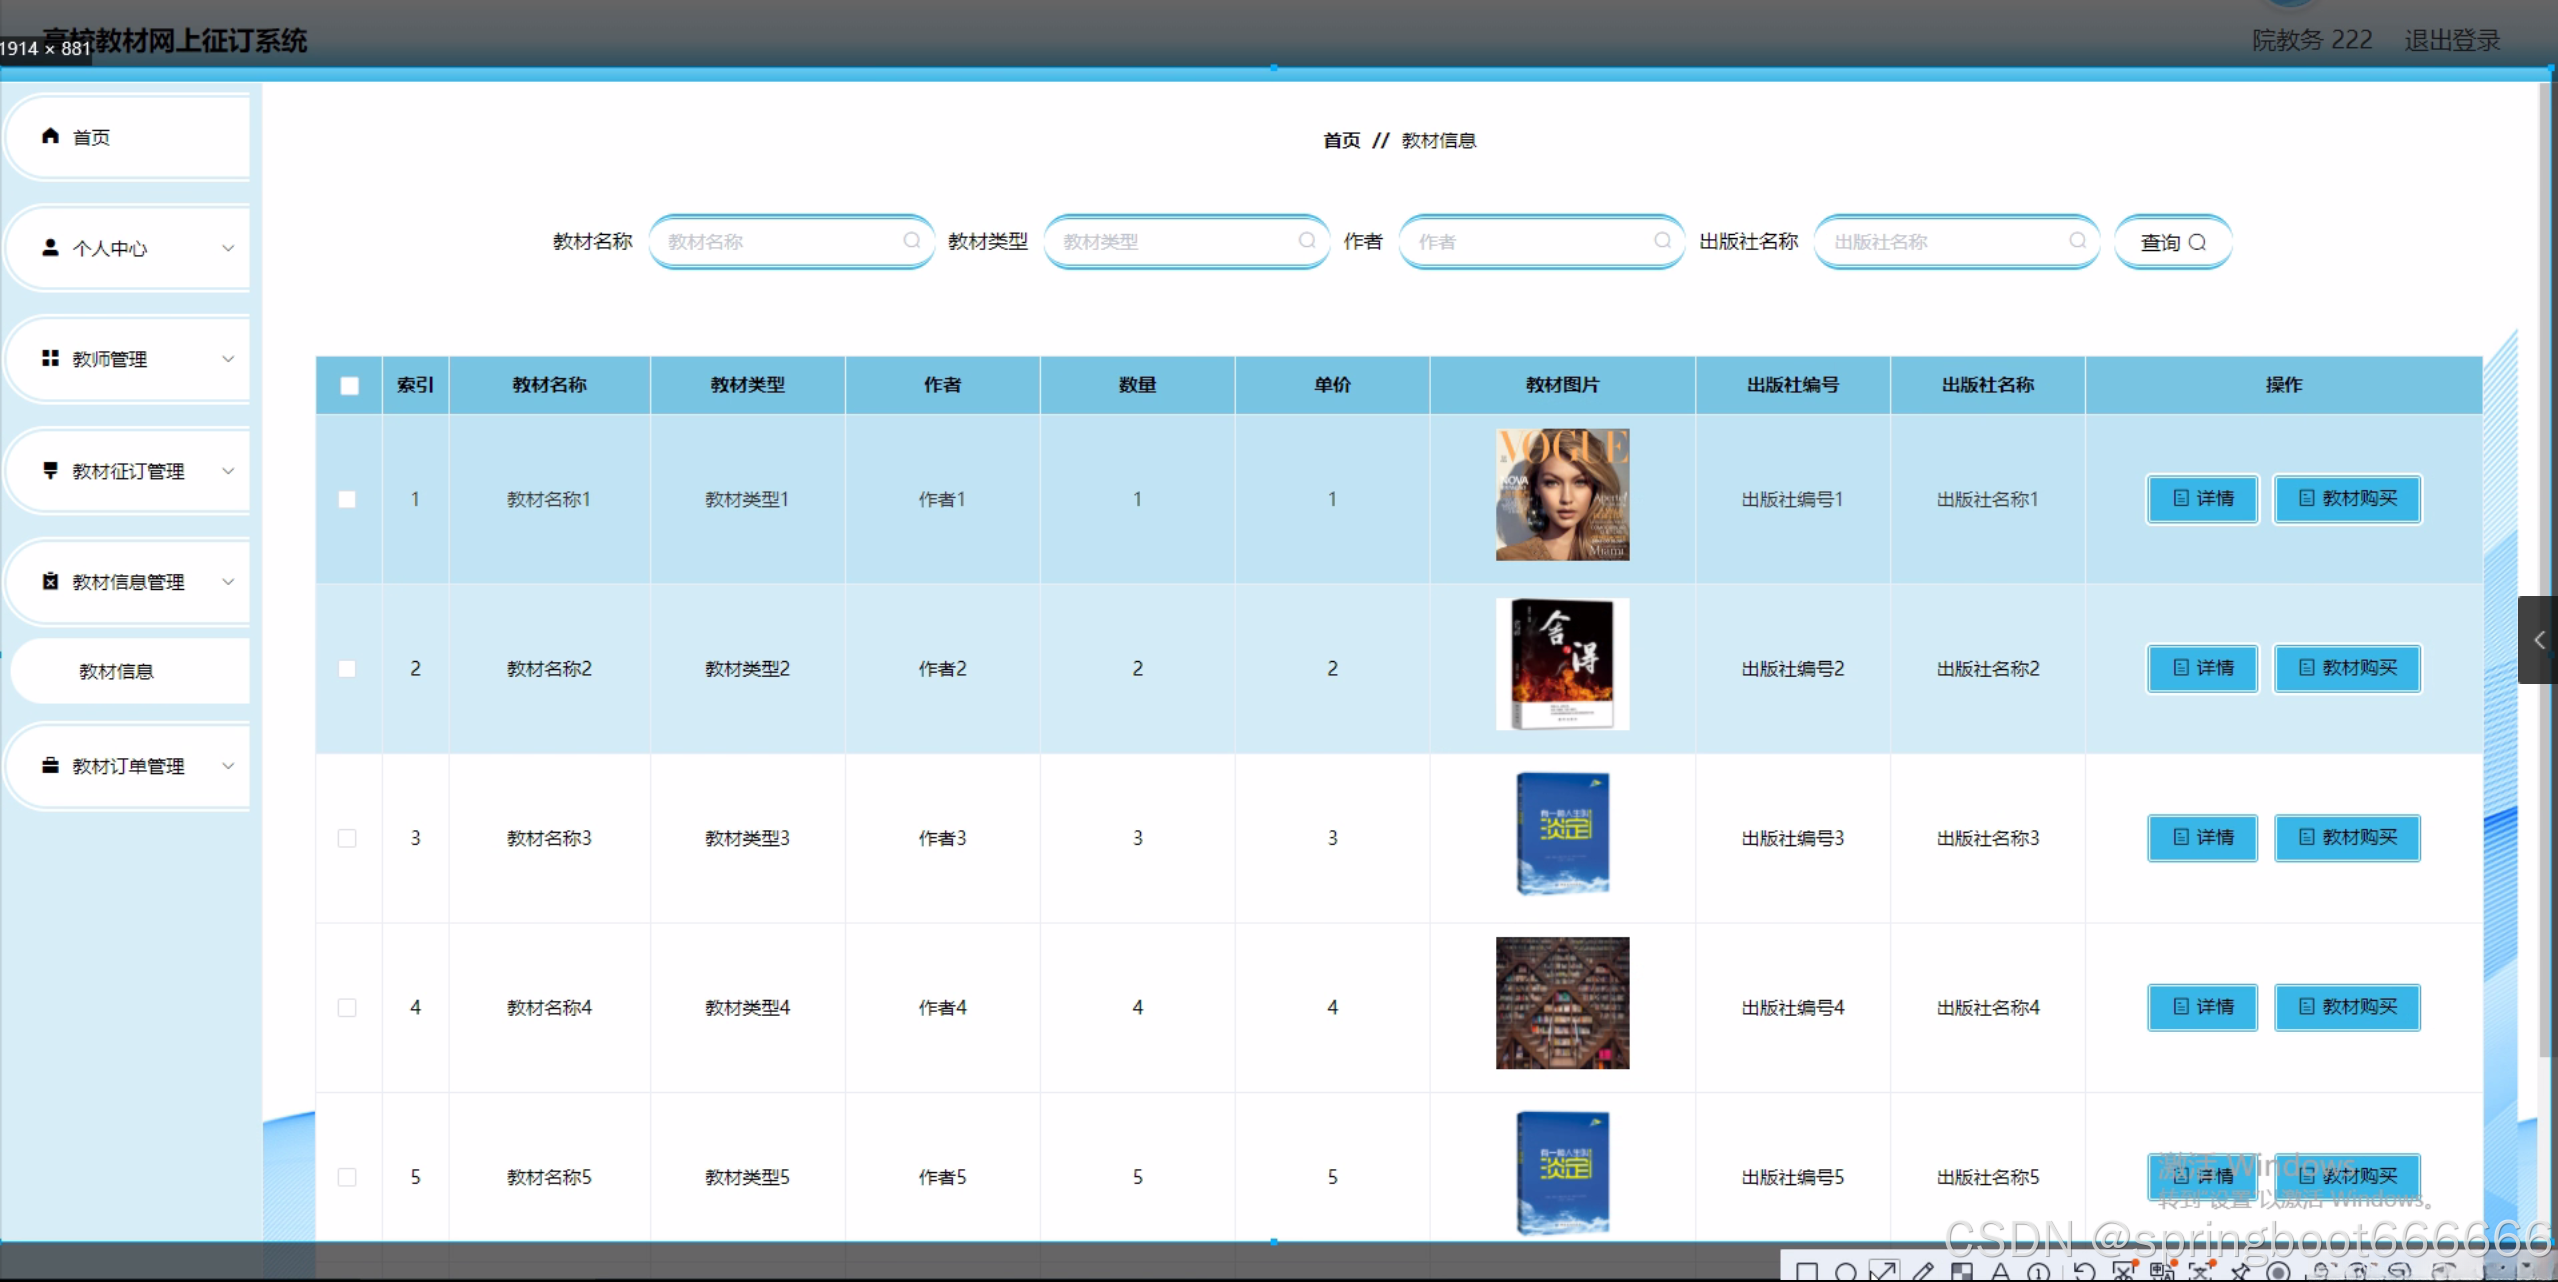Click the 教材订单管理 briefcase icon
The width and height of the screenshot is (2558, 1282).
pyautogui.click(x=50, y=765)
